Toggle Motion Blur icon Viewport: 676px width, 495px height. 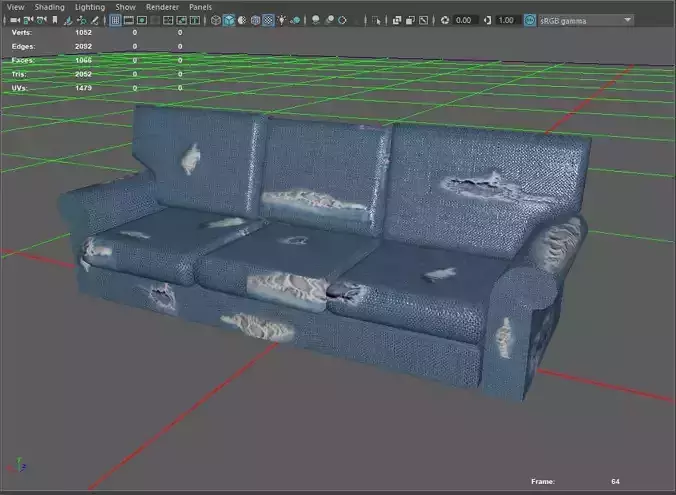[x=329, y=20]
